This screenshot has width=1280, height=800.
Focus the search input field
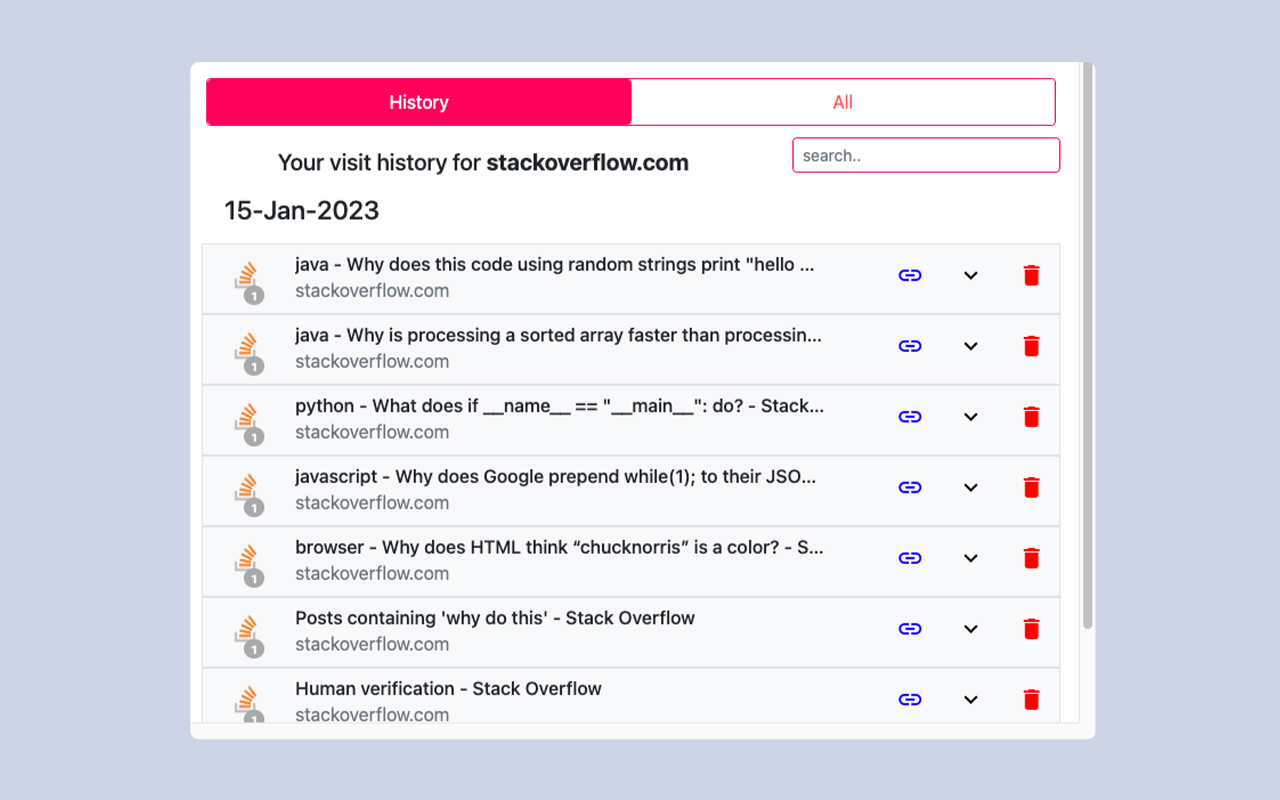tap(926, 155)
